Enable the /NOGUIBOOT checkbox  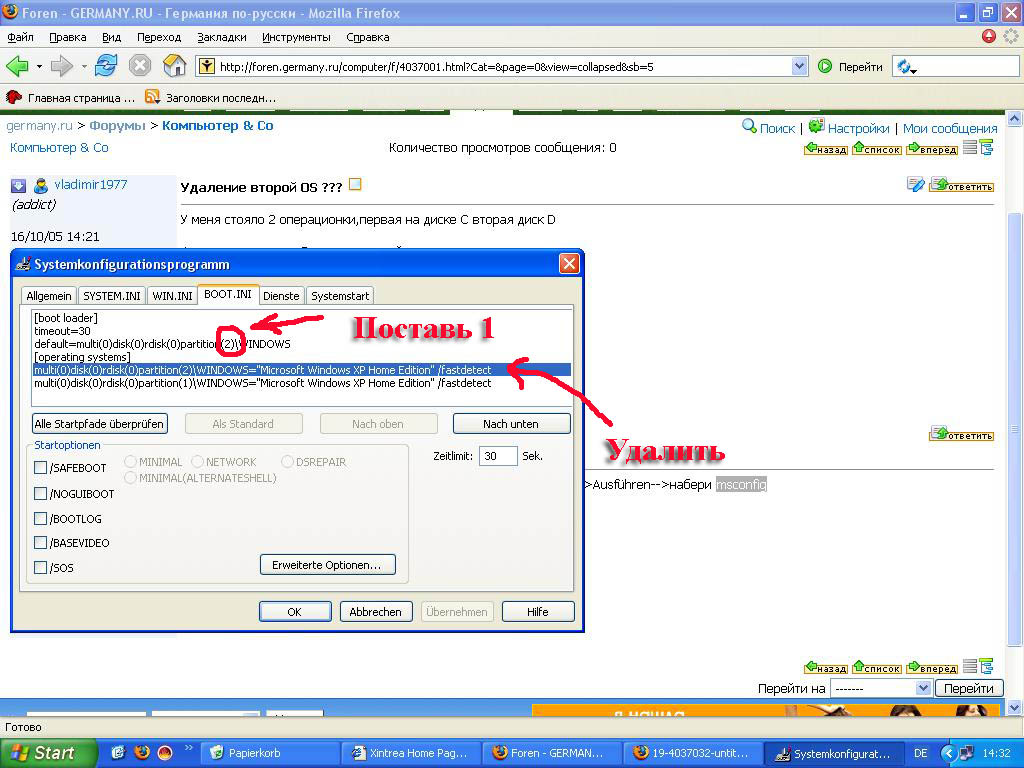(x=40, y=494)
